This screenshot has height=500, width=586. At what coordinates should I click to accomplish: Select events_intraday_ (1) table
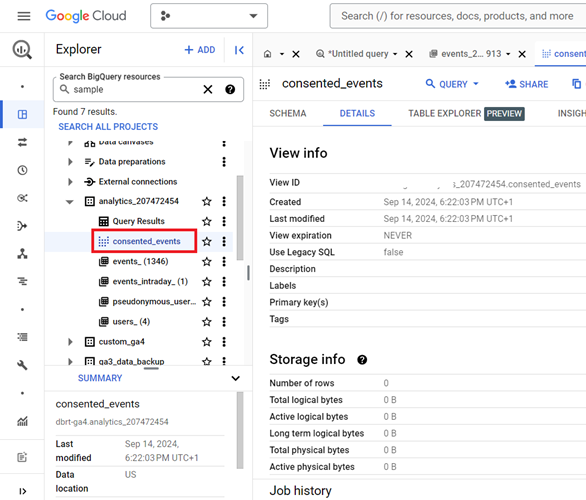click(150, 281)
